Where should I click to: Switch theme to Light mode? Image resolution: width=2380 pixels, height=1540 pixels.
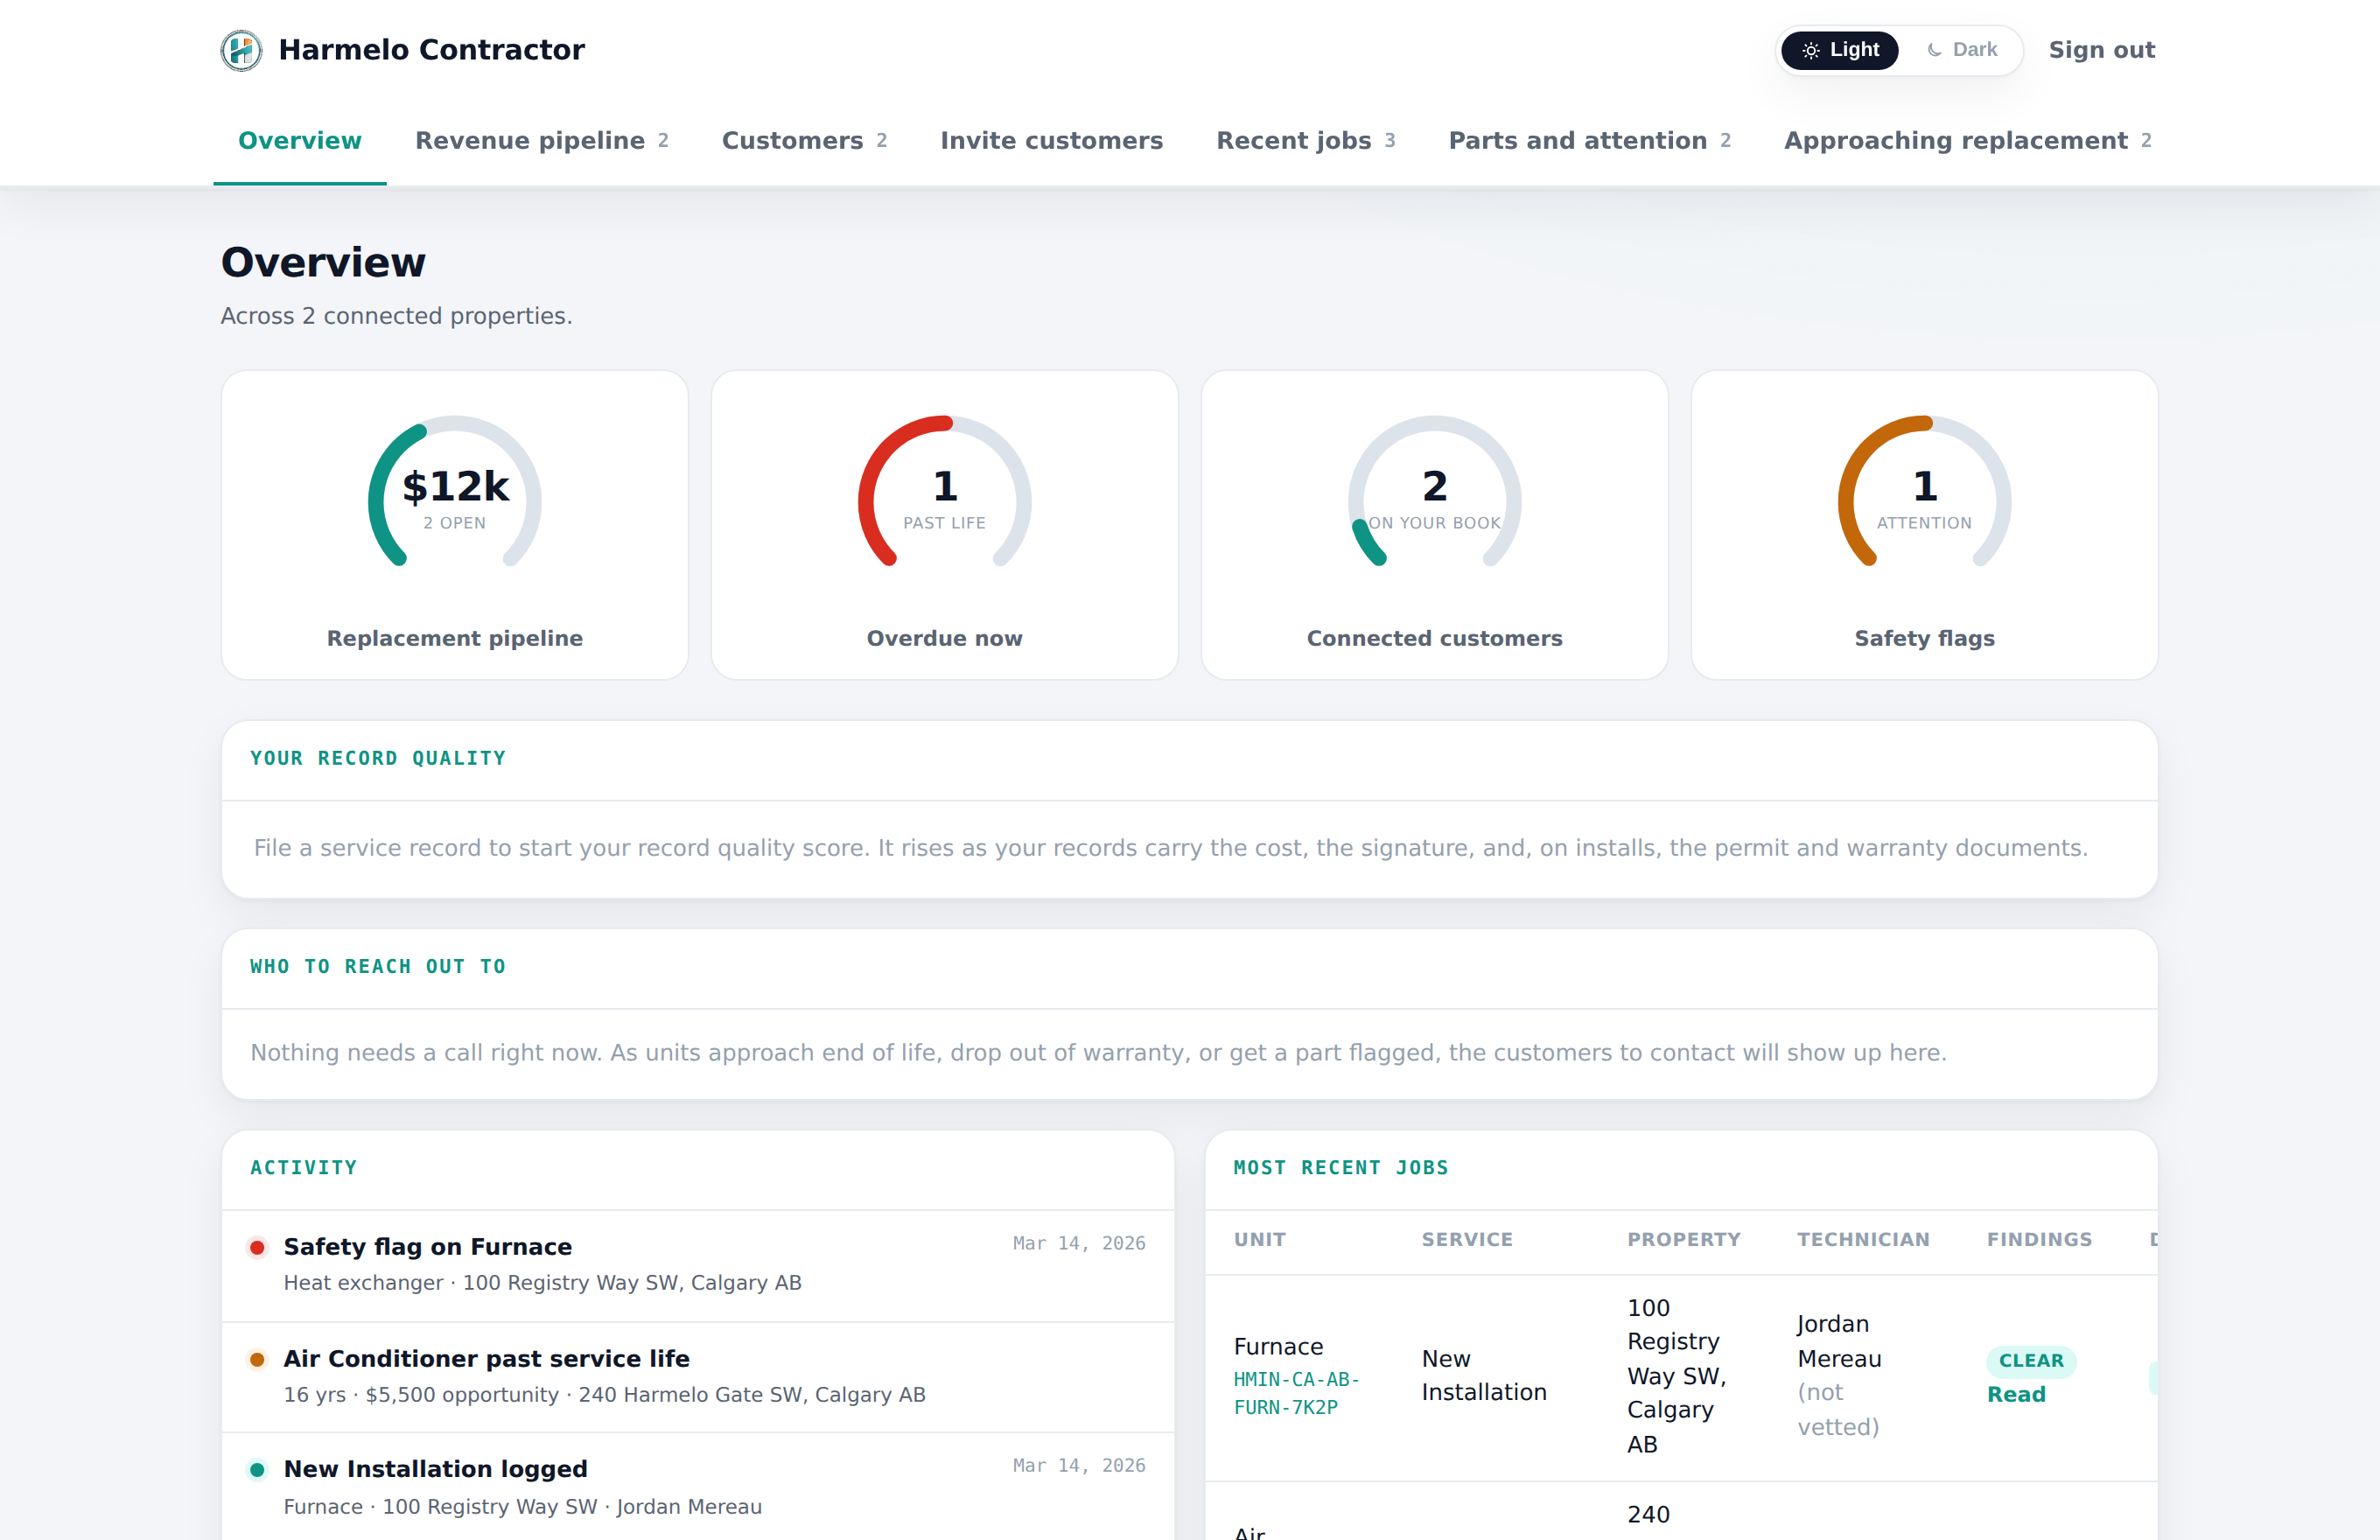click(x=1840, y=50)
